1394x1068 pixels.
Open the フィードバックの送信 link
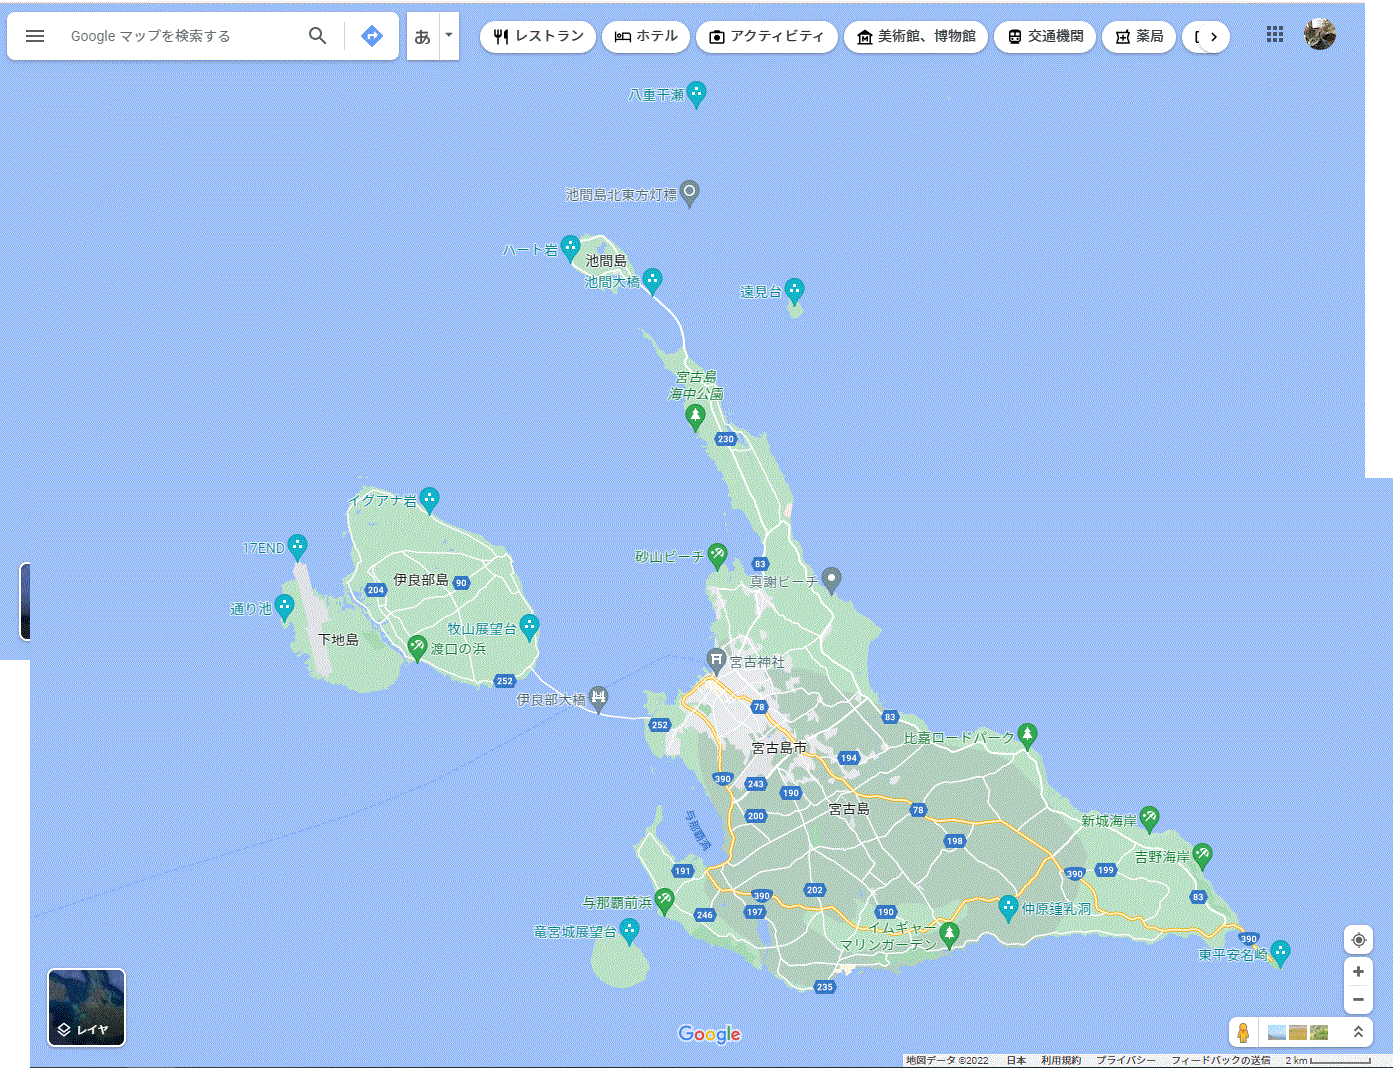1220,1060
